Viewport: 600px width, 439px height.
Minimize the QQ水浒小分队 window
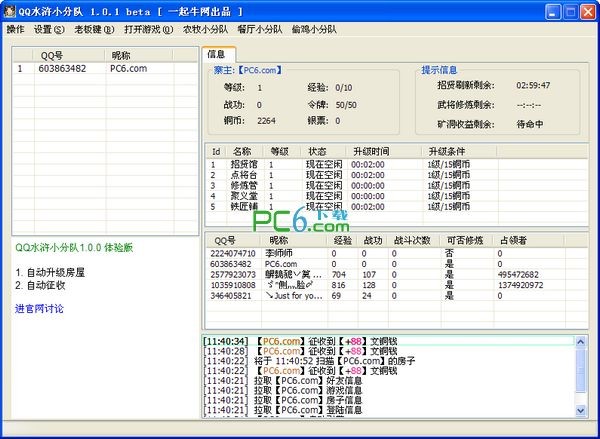coord(553,12)
